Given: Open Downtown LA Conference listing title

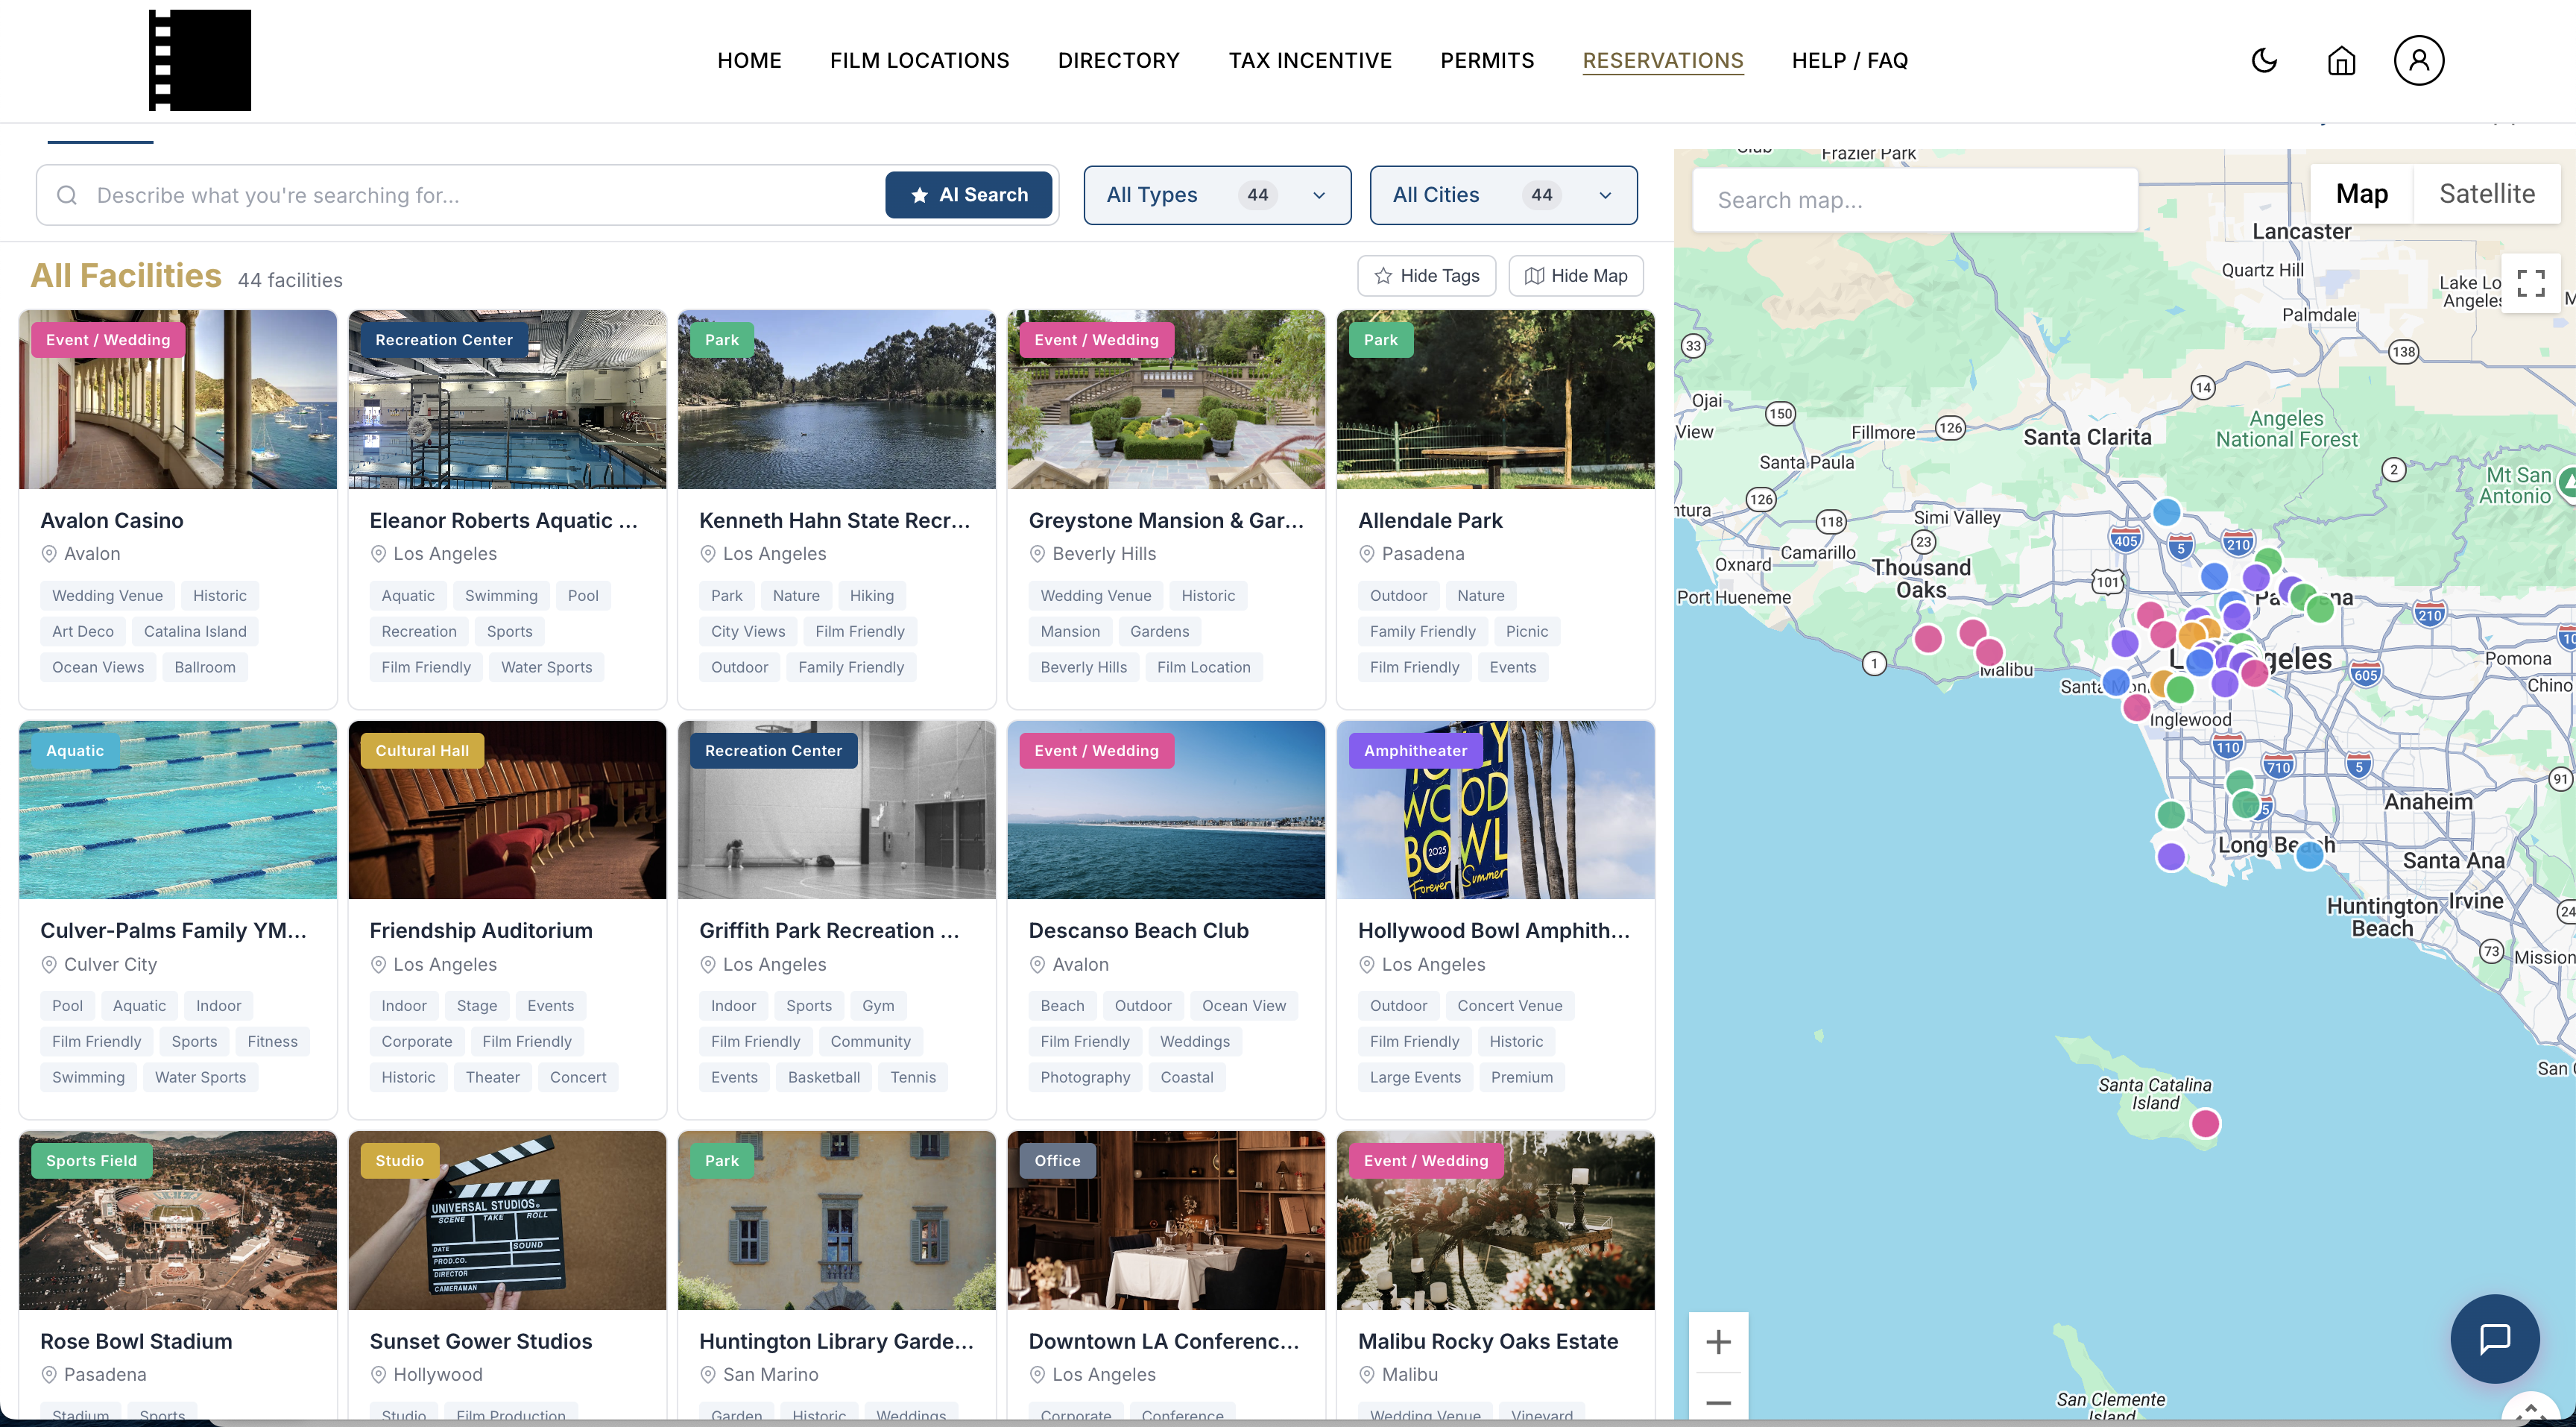Looking at the screenshot, I should pyautogui.click(x=1164, y=1341).
